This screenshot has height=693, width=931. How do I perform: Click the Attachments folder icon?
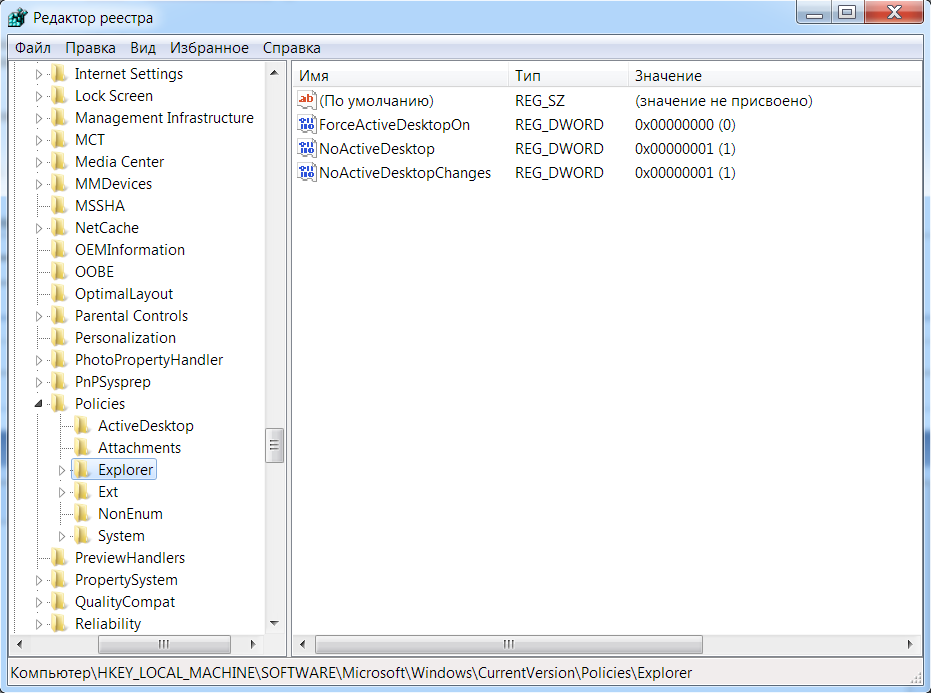pos(82,448)
